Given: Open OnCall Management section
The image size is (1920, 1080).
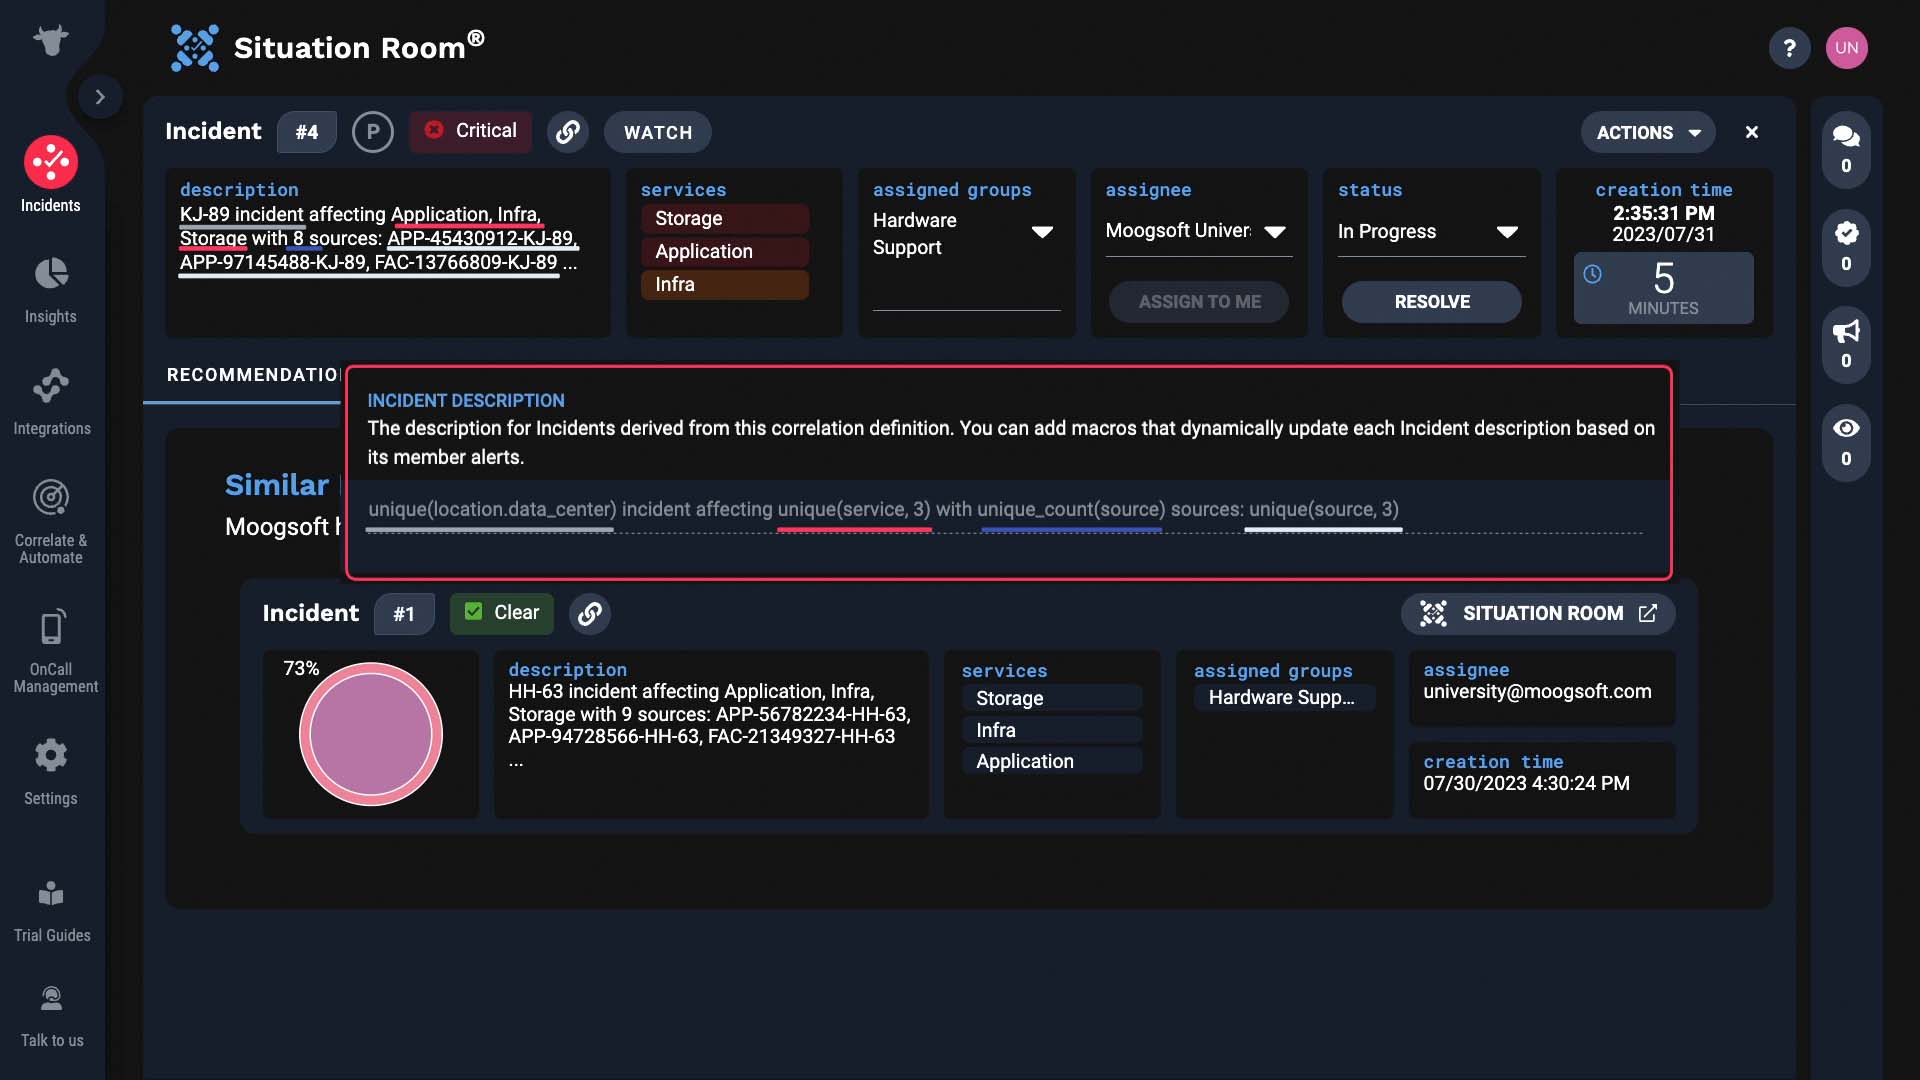Looking at the screenshot, I should (54, 650).
